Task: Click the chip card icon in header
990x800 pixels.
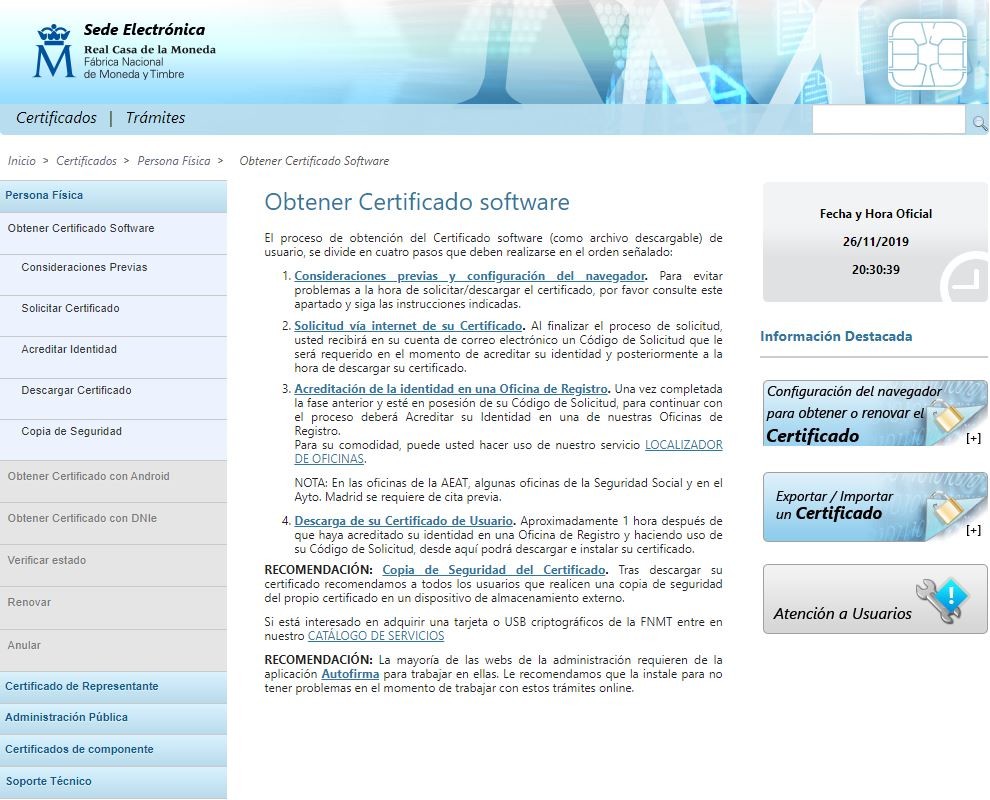Action: click(x=927, y=54)
